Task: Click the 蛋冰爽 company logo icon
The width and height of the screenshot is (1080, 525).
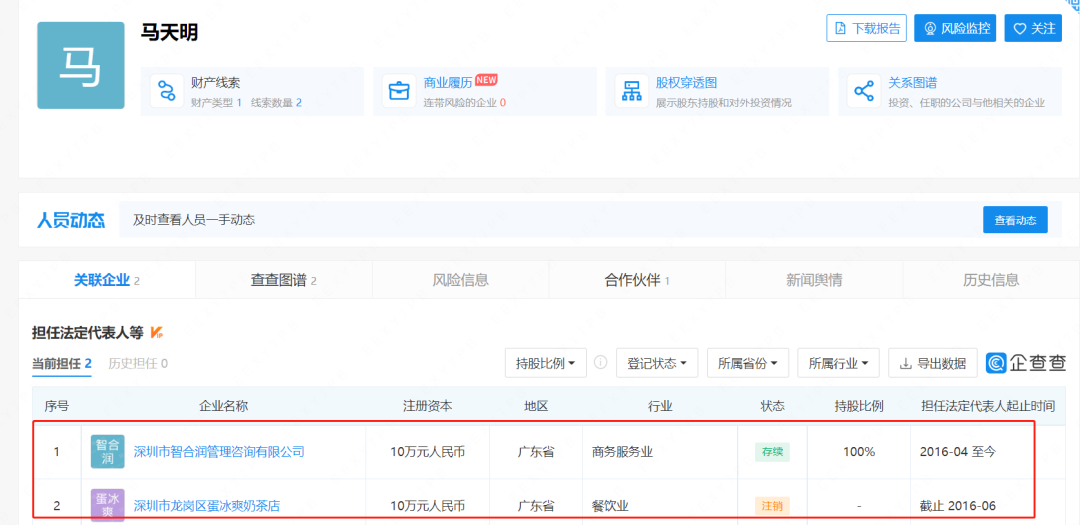Action: pyautogui.click(x=108, y=505)
